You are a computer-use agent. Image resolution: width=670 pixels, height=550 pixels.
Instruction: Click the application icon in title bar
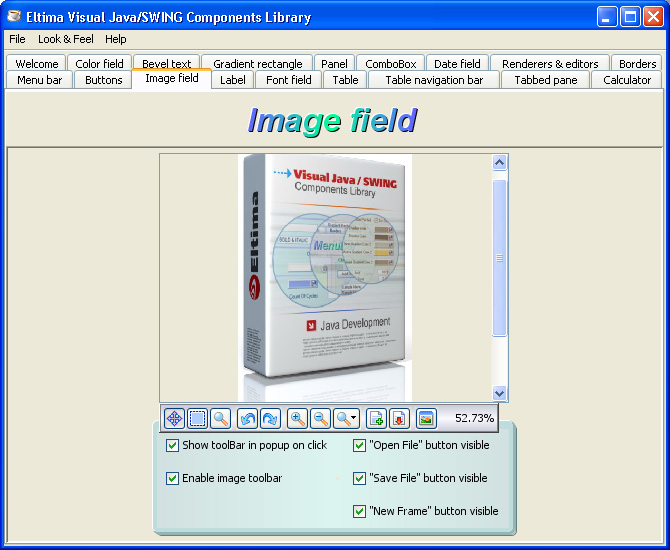point(15,17)
